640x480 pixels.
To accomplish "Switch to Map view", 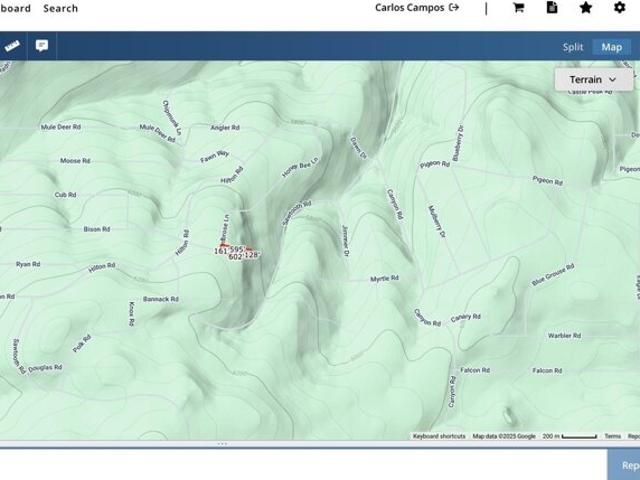I will [611, 47].
